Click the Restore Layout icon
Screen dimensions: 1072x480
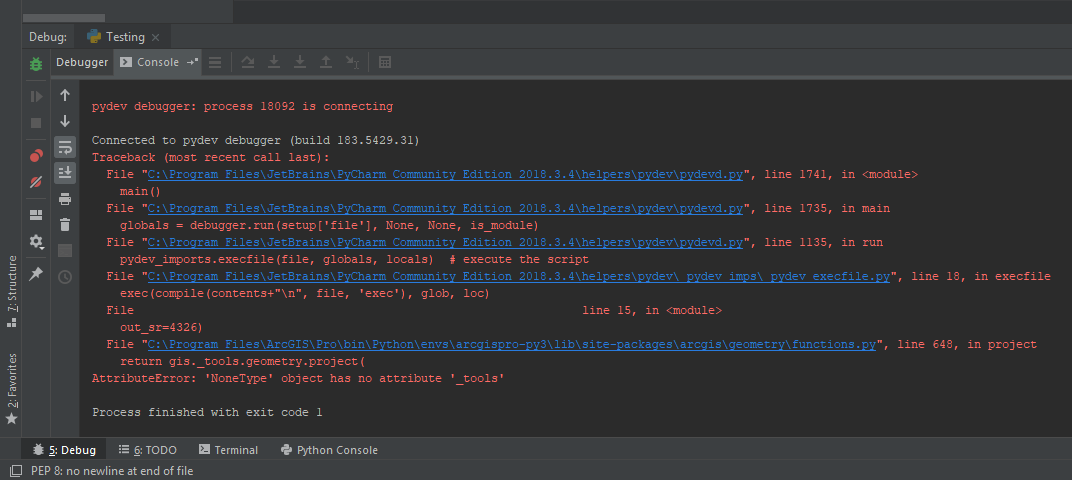click(36, 215)
